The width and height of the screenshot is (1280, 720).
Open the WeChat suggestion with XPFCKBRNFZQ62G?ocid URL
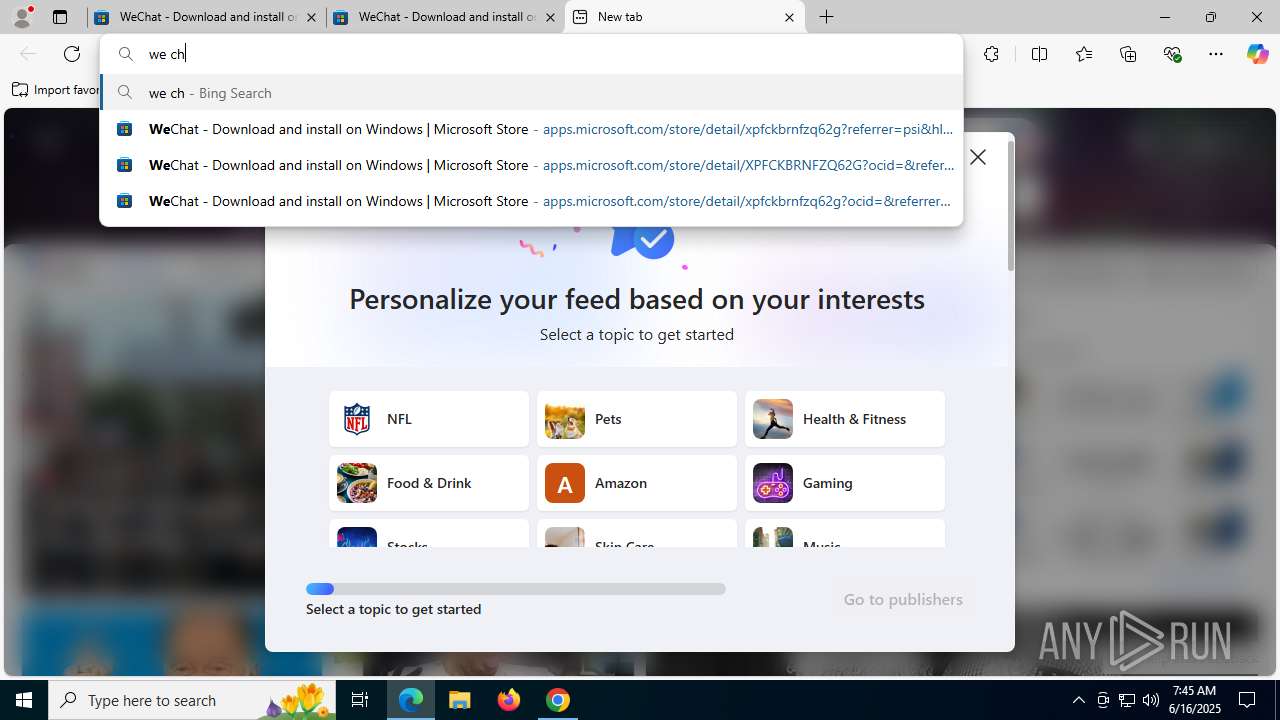(x=531, y=164)
